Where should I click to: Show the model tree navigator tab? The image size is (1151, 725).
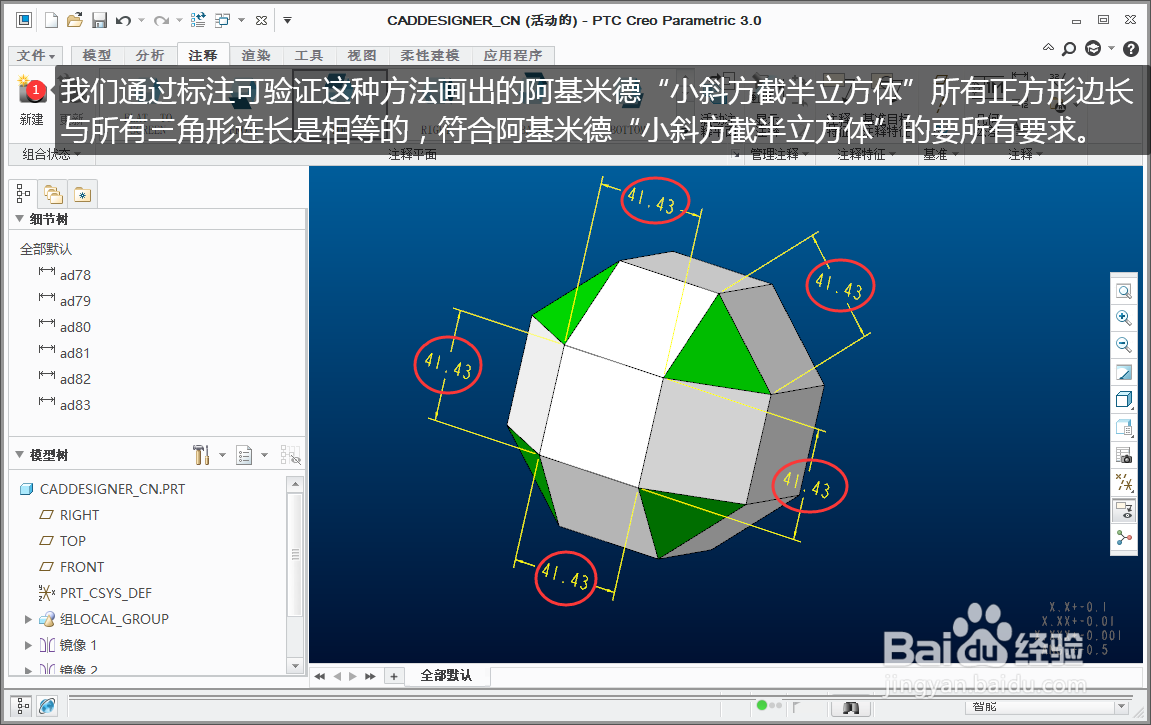point(23,194)
